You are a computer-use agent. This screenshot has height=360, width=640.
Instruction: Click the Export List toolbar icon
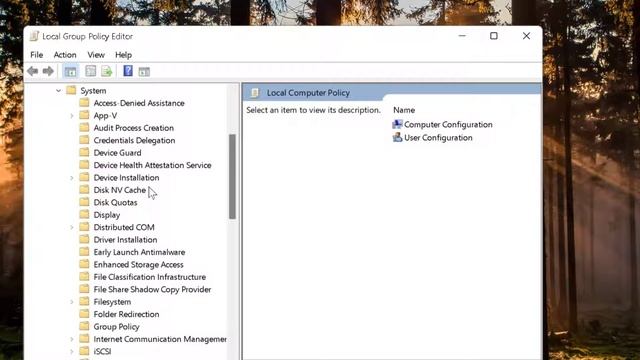pos(107,71)
